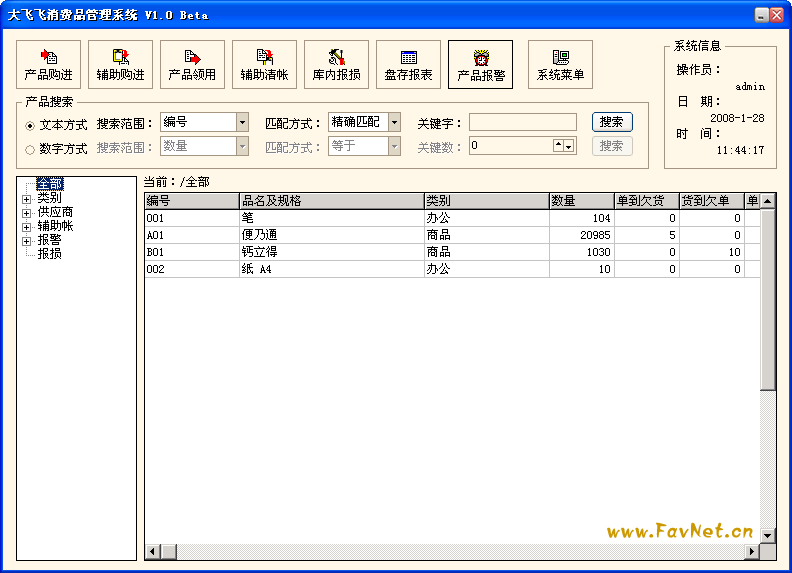Select 文本方式 text mode radio button
This screenshot has width=792, height=573.
tap(30, 125)
